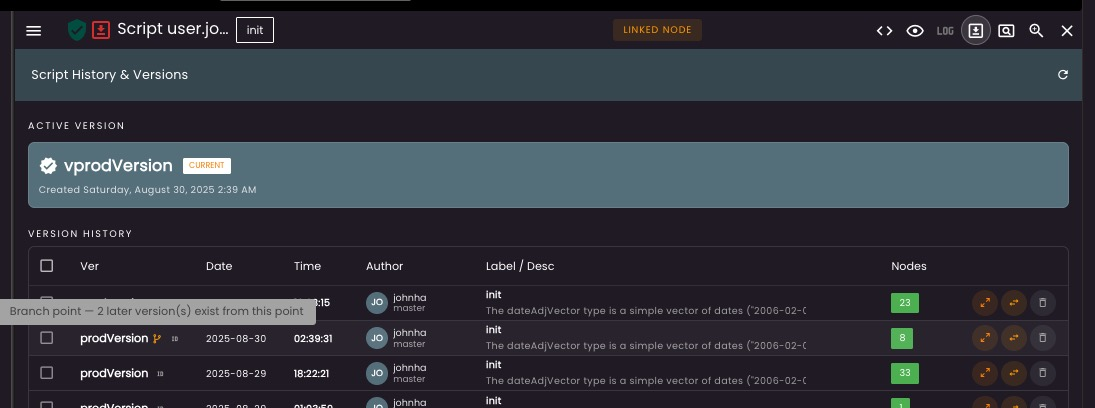Delete the version with 8 nodes
Viewport: 1095px width, 408px height.
coord(1042,338)
